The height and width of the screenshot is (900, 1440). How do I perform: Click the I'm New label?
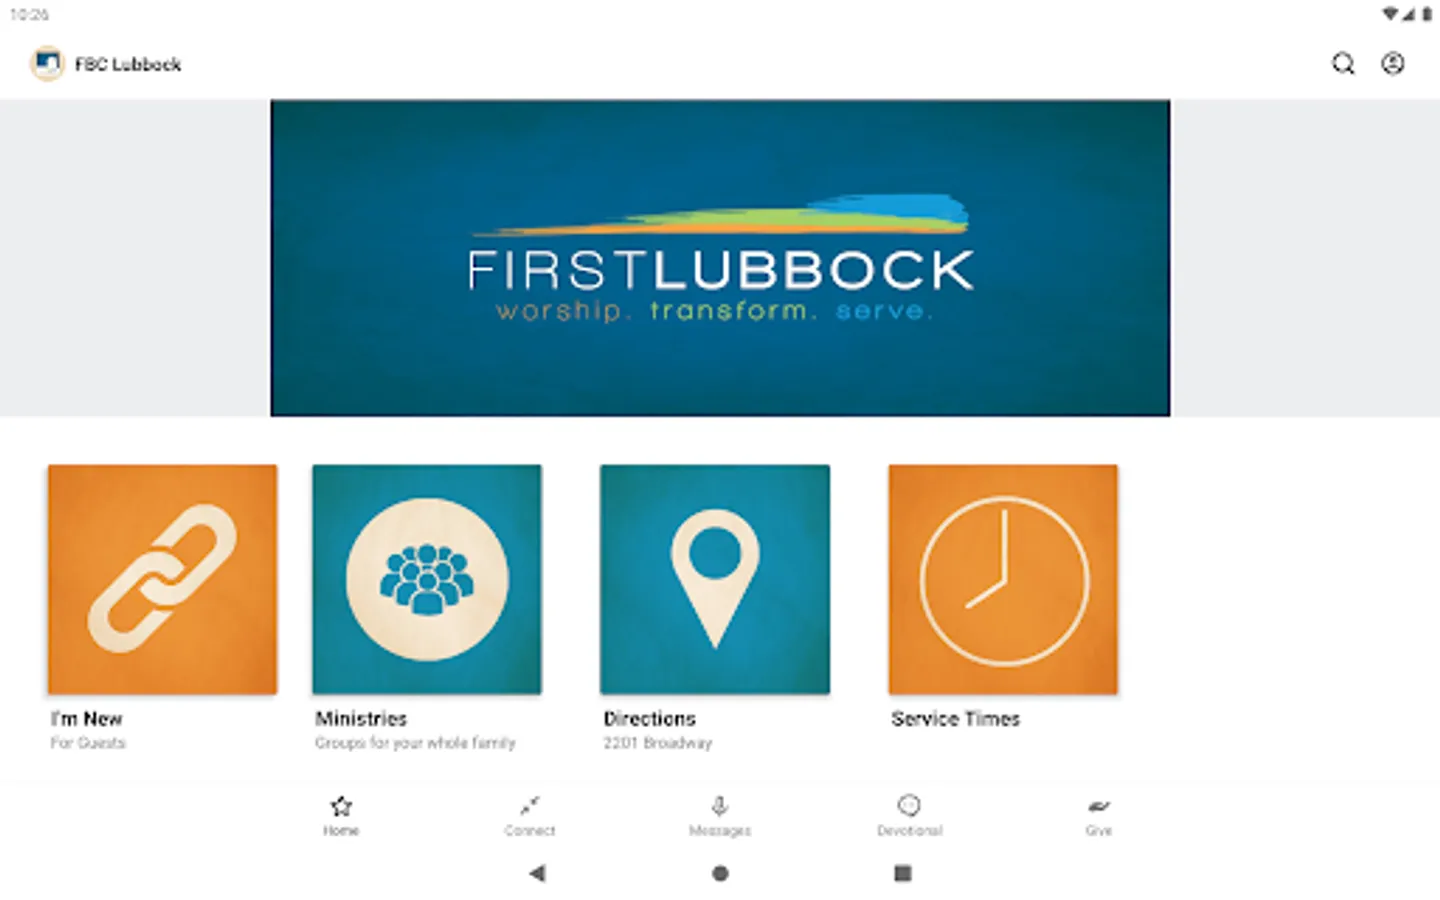tap(87, 718)
